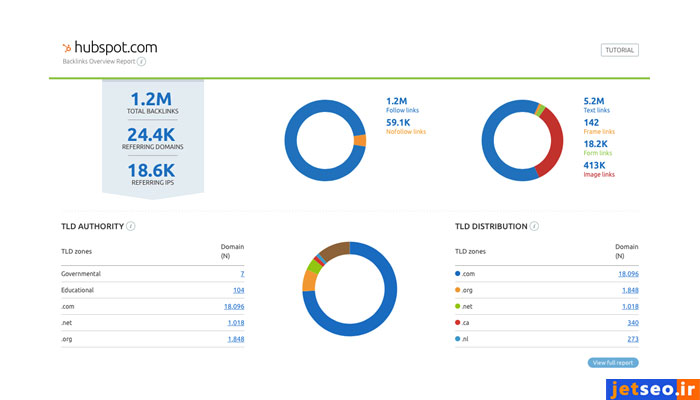Open the TLD Distribution info icon

(x=535, y=226)
